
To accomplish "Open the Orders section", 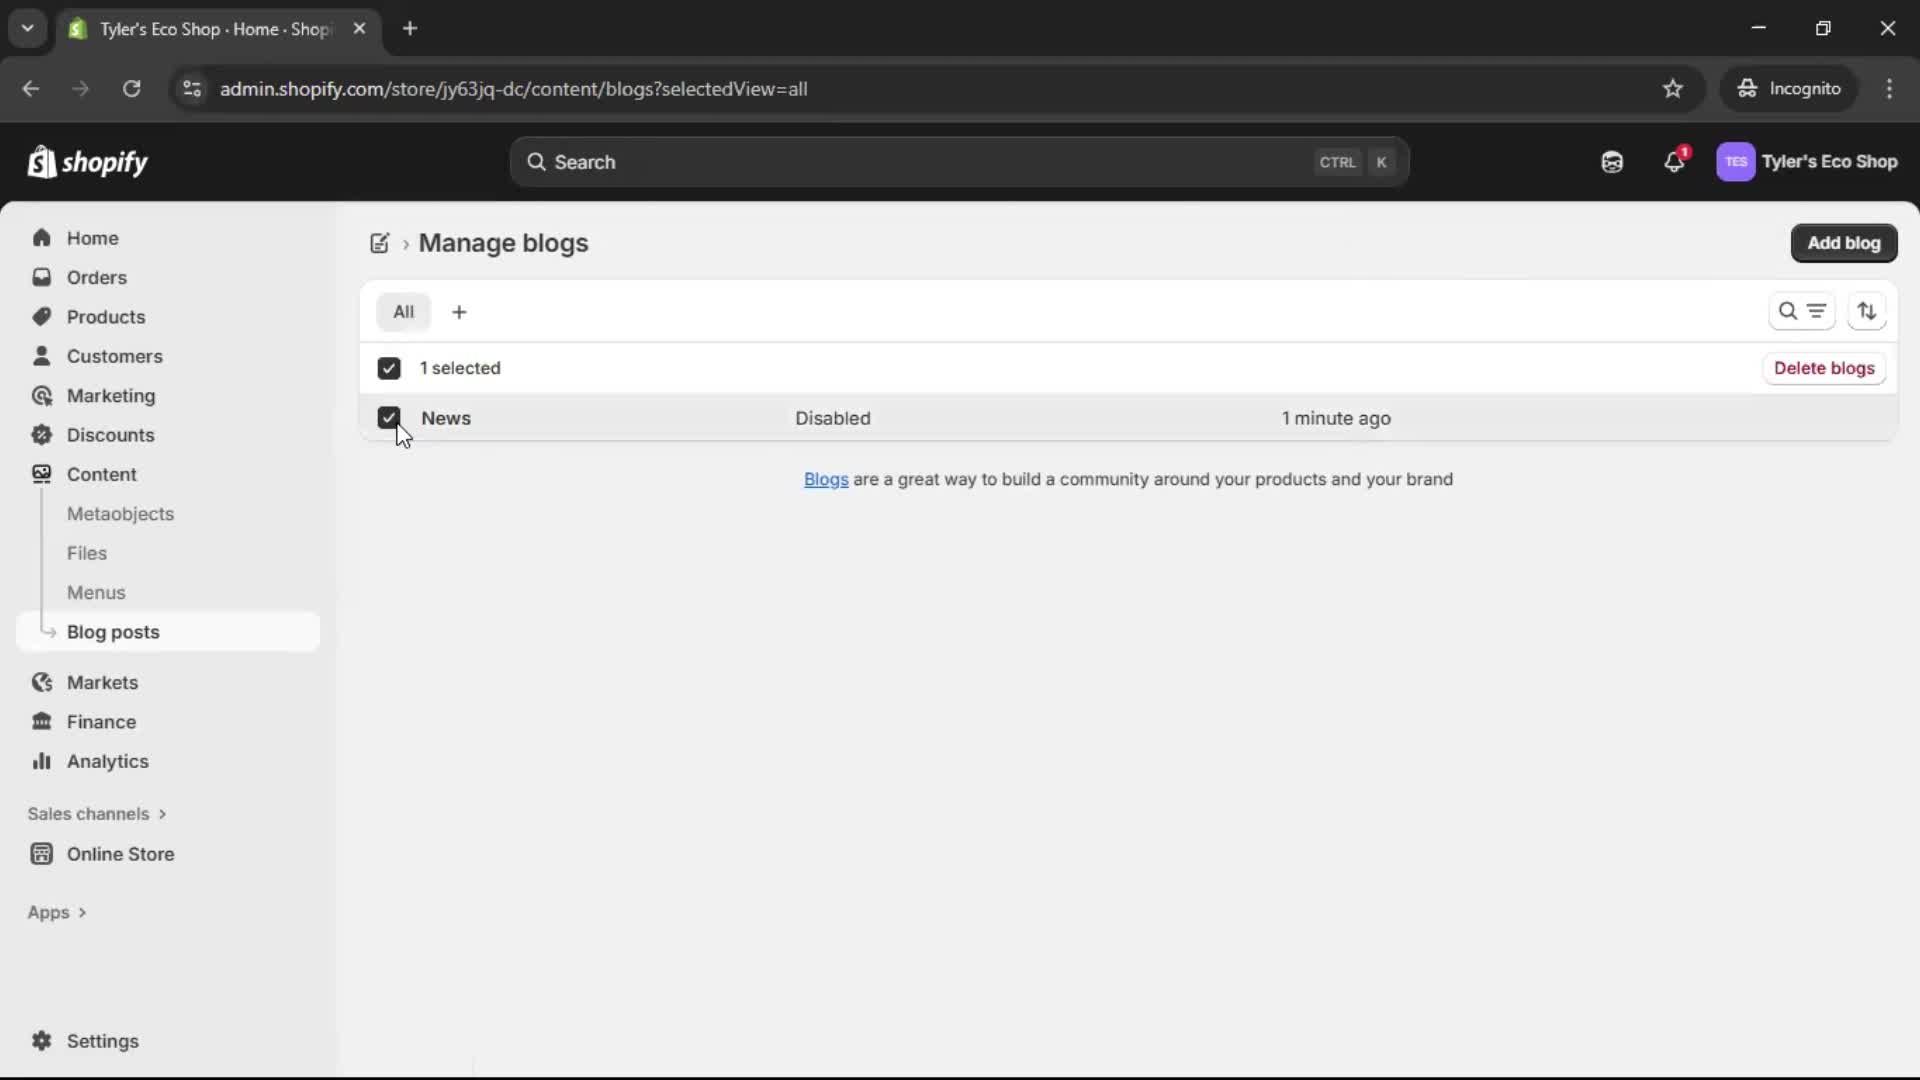I will pos(95,277).
